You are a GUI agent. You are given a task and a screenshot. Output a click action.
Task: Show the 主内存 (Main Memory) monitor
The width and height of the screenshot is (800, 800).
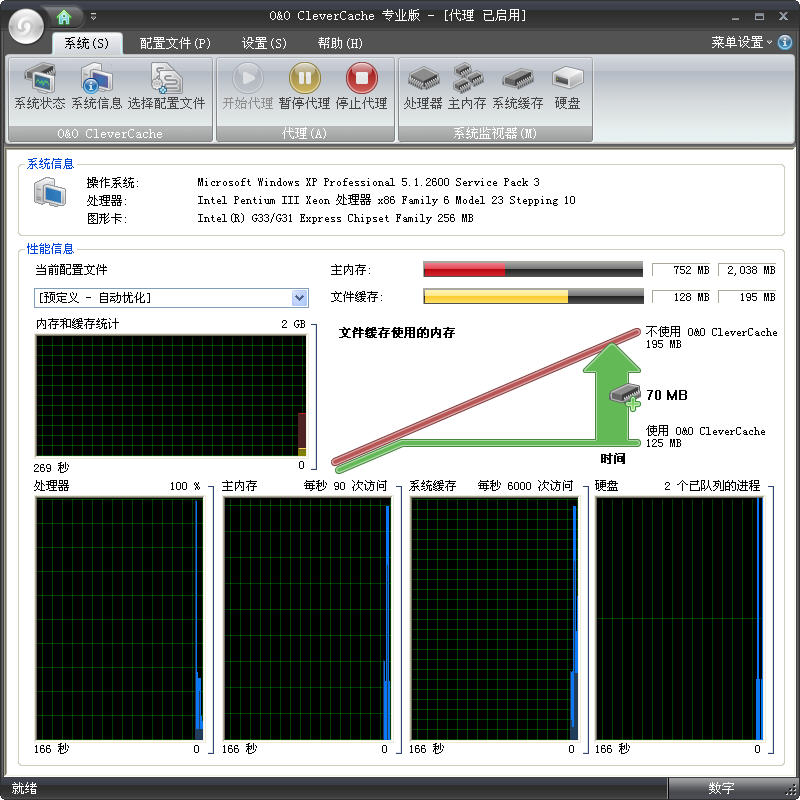[467, 87]
